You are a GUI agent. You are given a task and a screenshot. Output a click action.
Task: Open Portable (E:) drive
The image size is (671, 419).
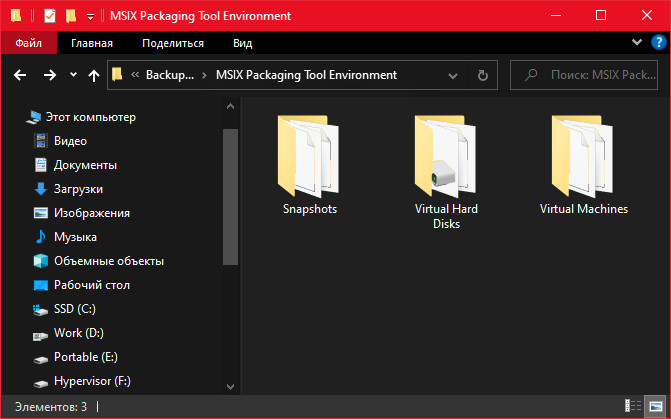click(x=86, y=357)
